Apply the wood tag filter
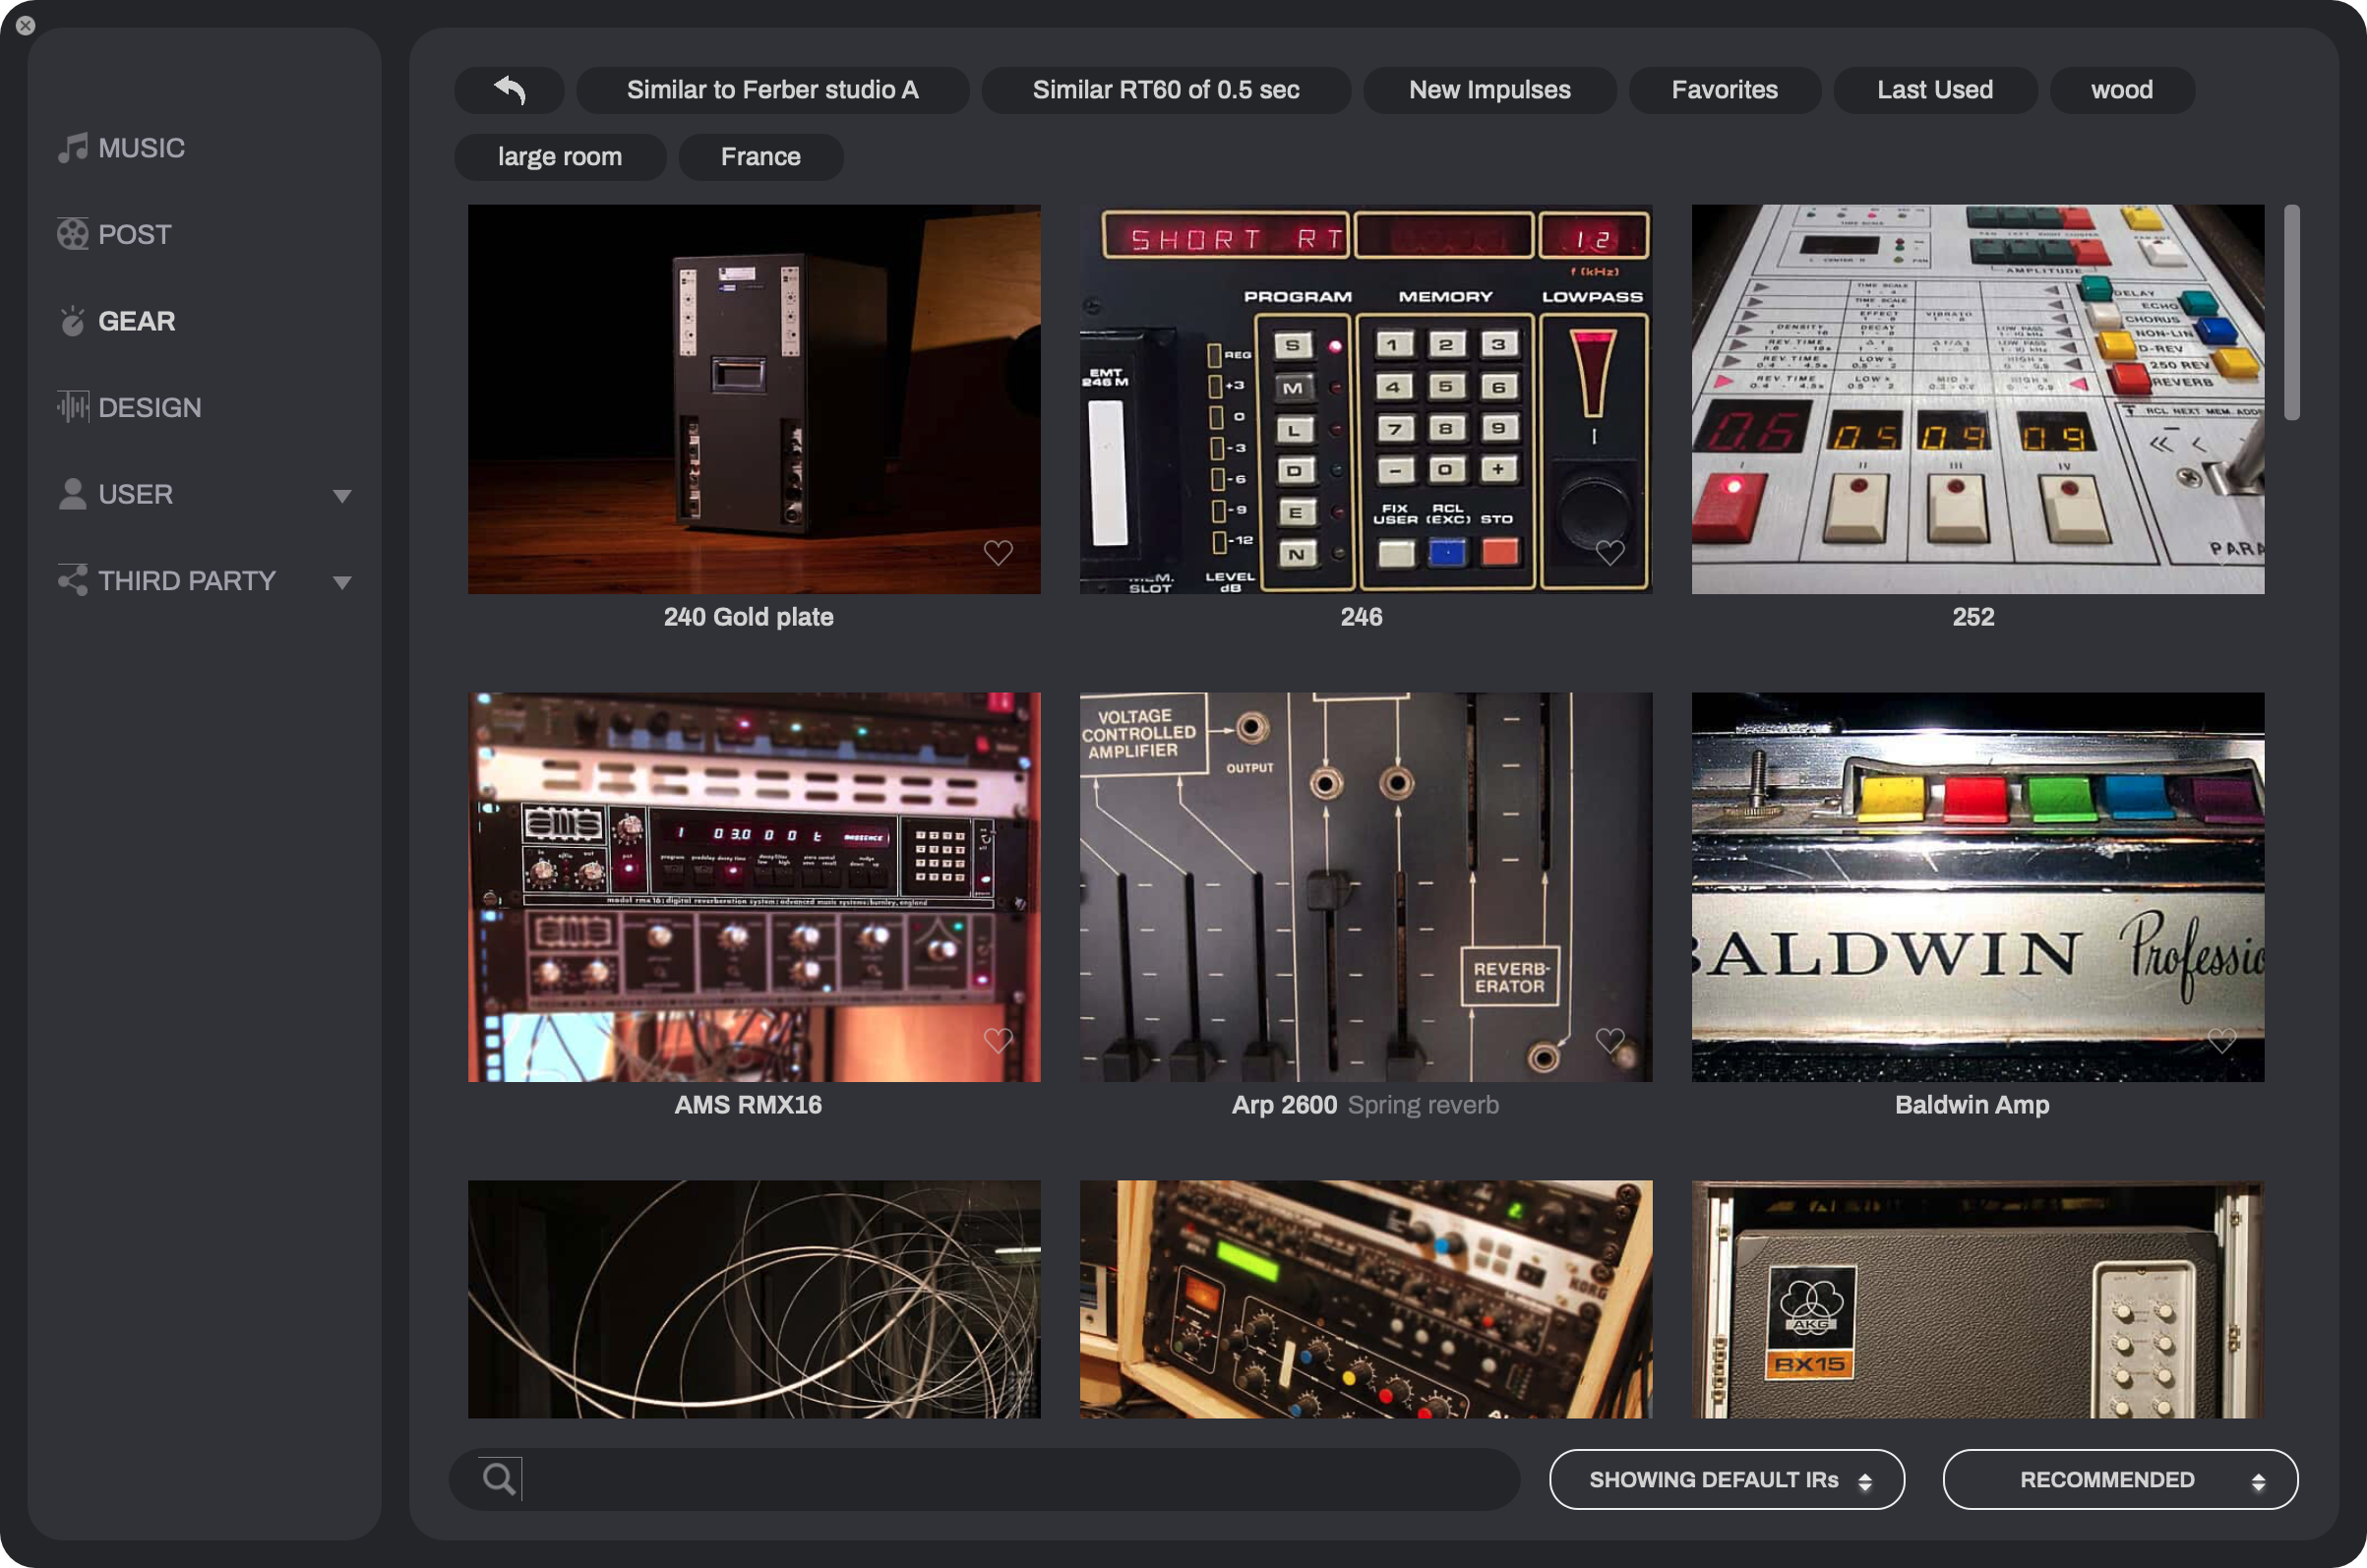 coord(2122,90)
